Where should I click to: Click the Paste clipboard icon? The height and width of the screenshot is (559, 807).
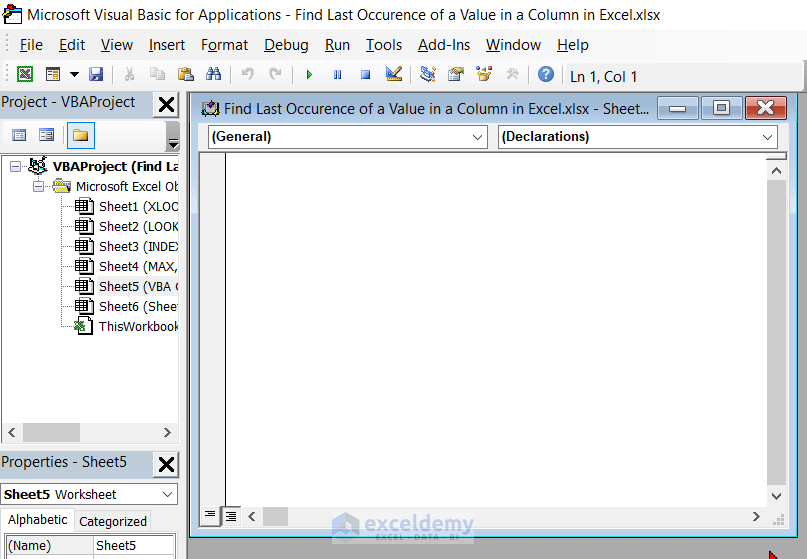[x=185, y=75]
